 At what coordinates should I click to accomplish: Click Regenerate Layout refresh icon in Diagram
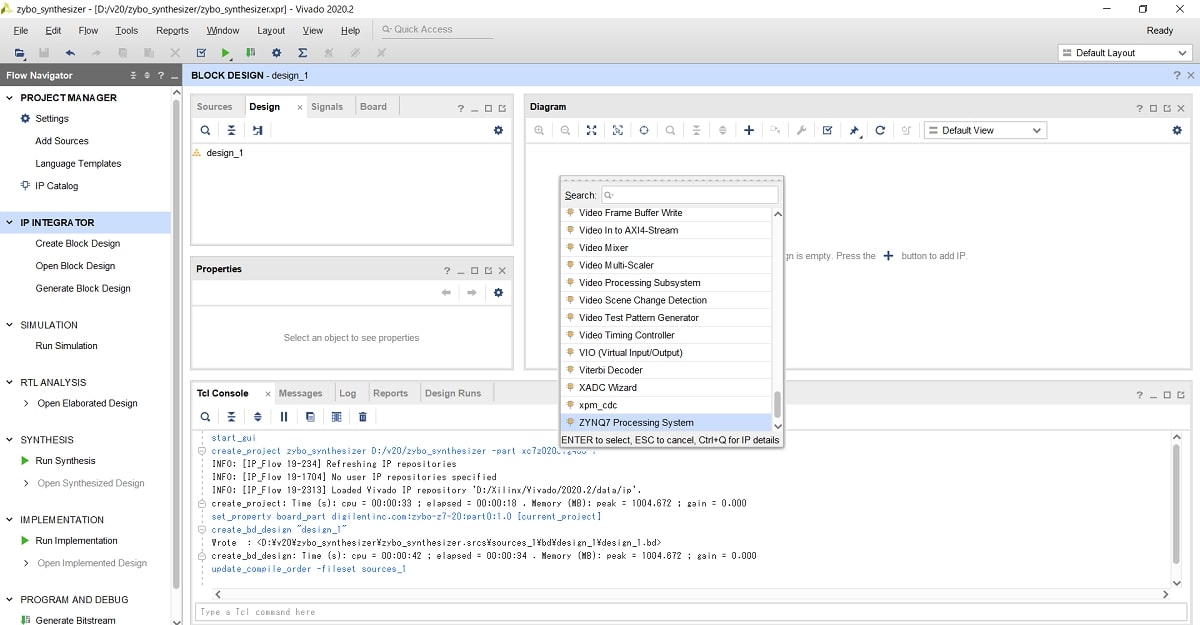click(880, 130)
